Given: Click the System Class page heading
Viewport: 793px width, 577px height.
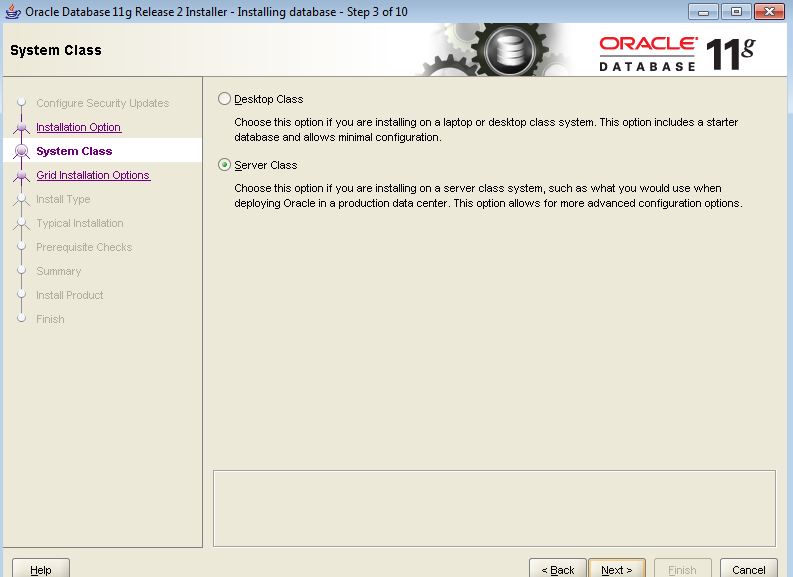Looking at the screenshot, I should tap(56, 50).
